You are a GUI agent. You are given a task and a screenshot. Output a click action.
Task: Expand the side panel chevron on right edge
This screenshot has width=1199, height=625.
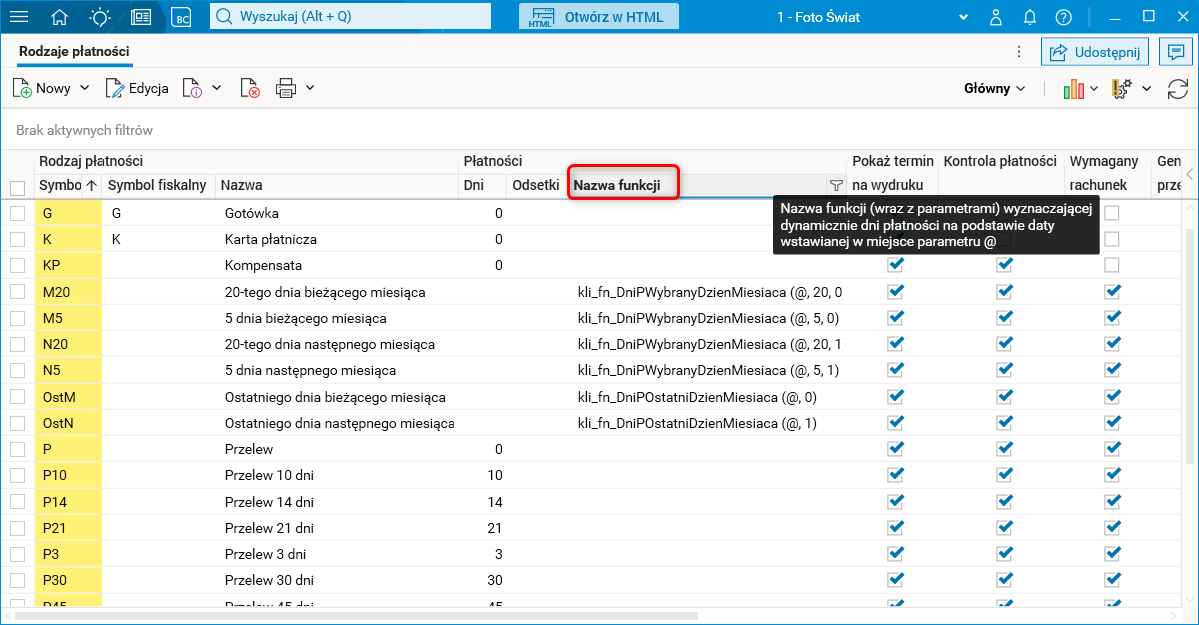tap(1190, 174)
